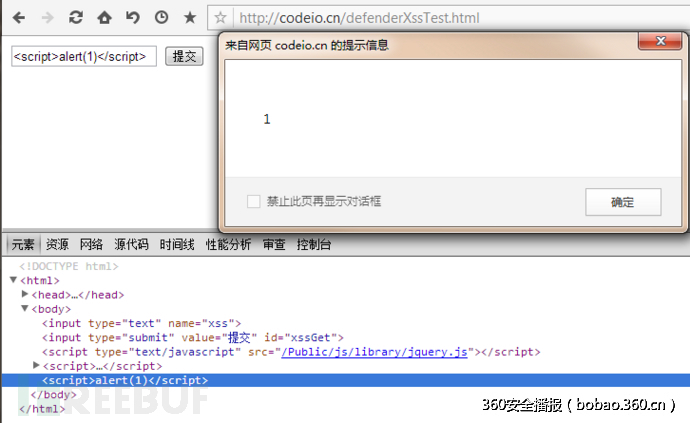
Task: Click the xss text input field
Action: coord(84,57)
